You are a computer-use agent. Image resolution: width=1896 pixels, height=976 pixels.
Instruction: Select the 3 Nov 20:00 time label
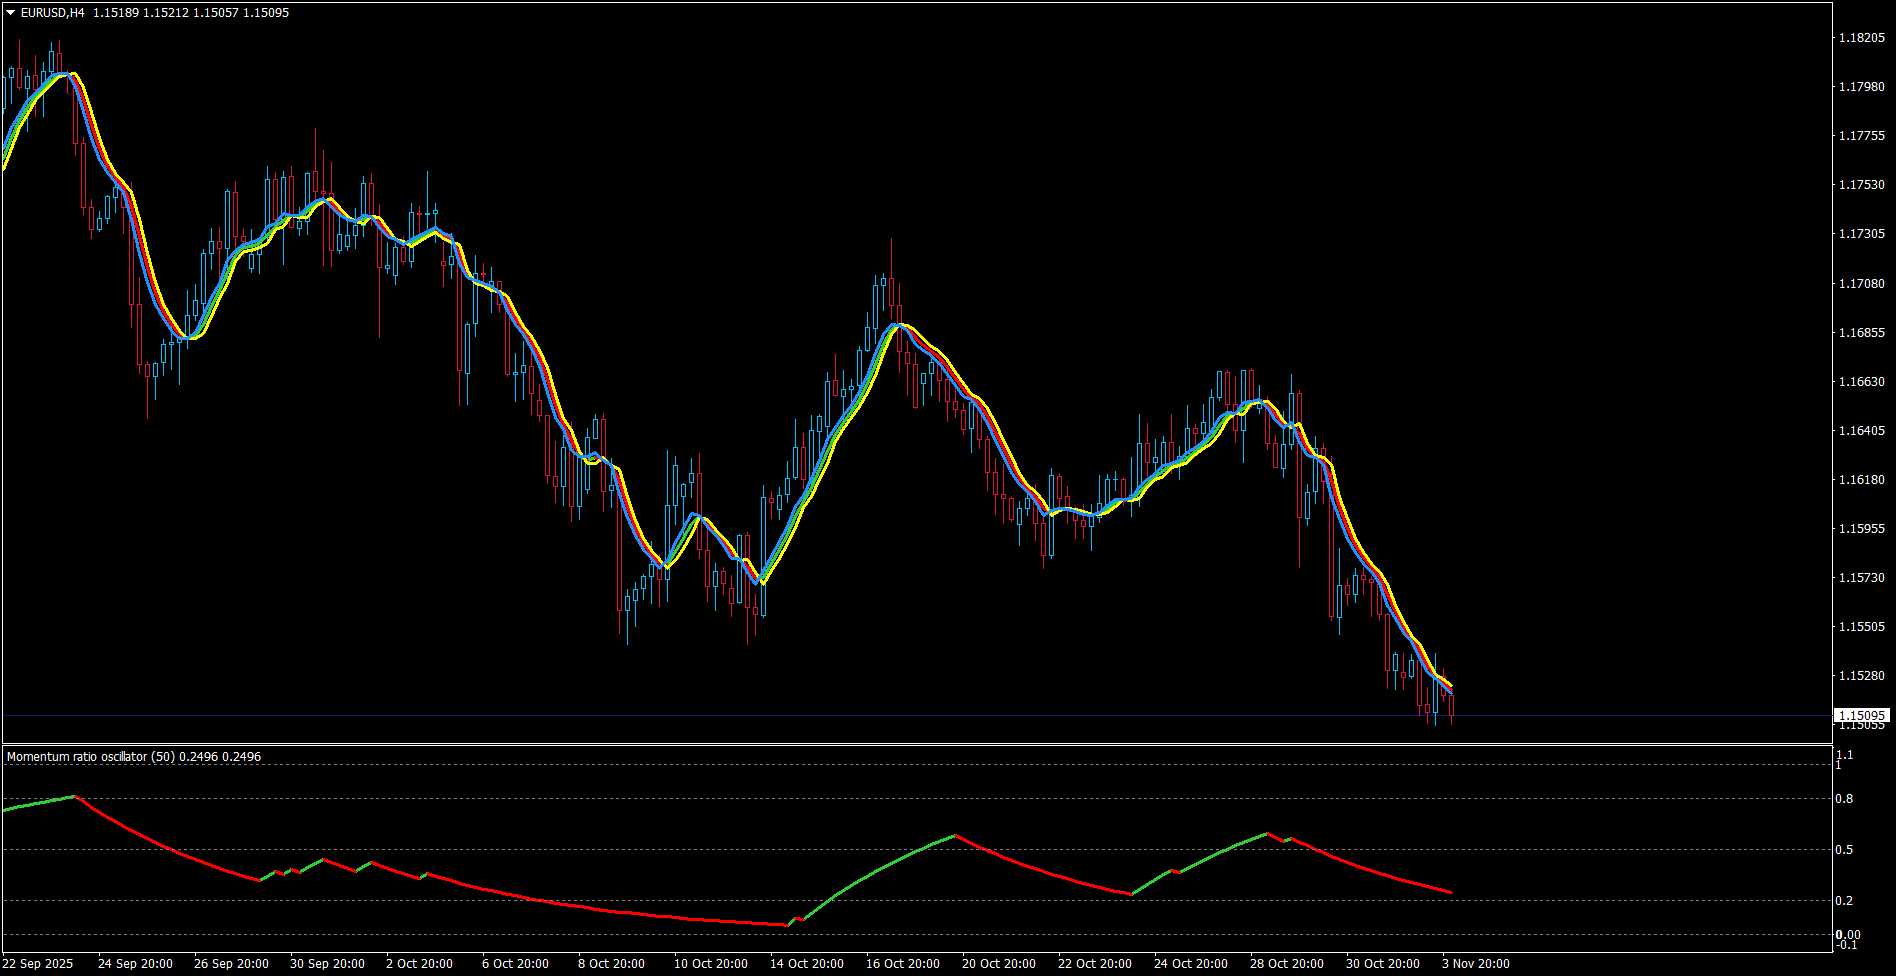(1476, 964)
